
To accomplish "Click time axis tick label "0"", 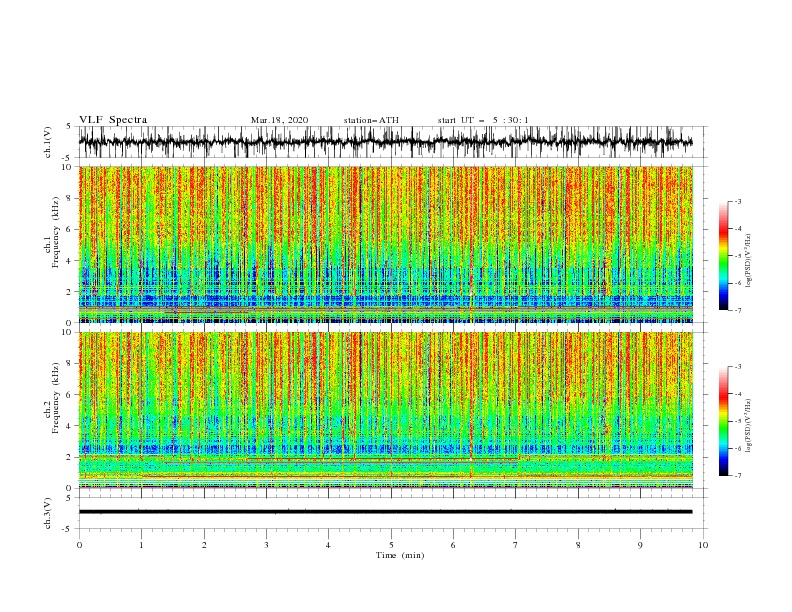I will pos(79,545).
